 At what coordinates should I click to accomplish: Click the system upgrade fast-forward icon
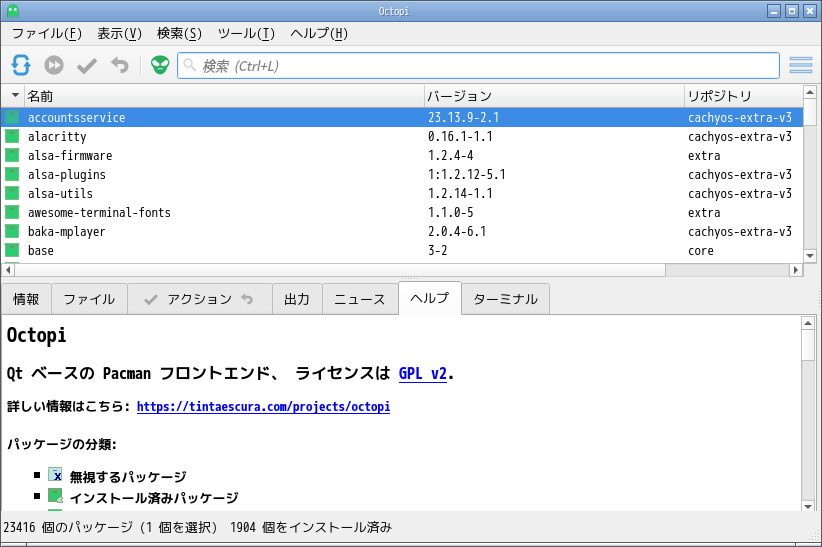54,66
